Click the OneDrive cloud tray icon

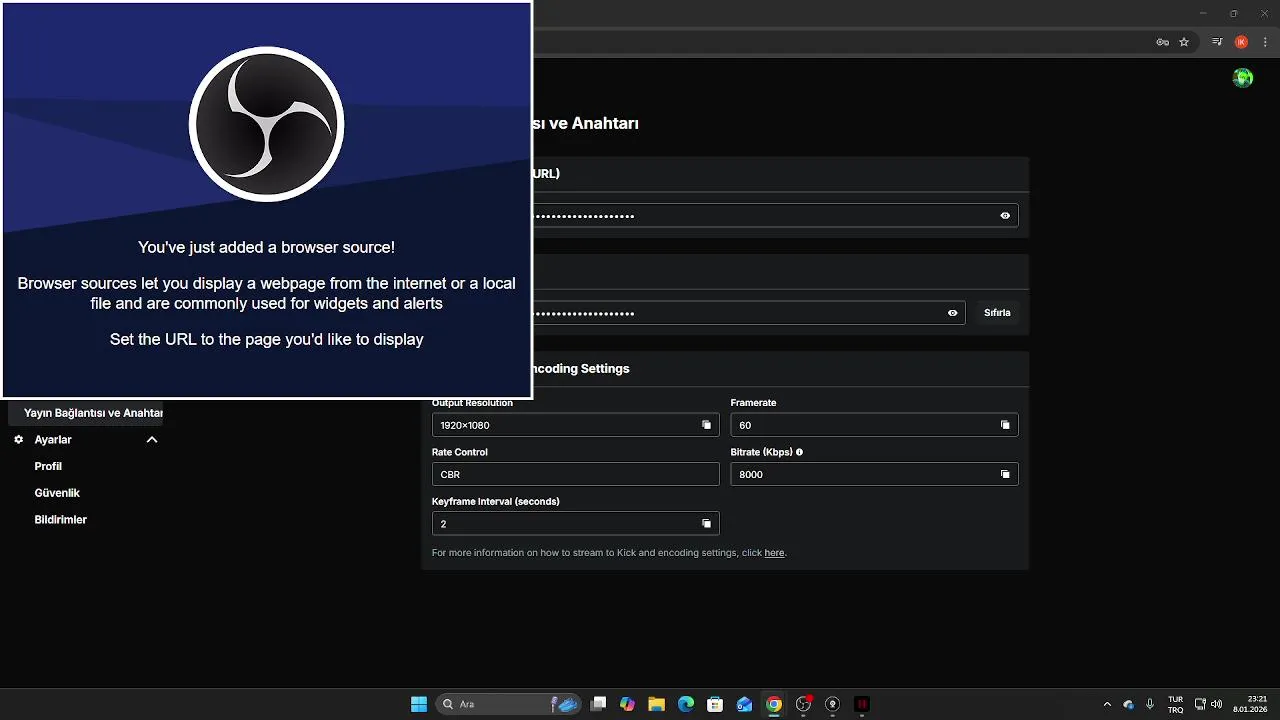click(1129, 704)
